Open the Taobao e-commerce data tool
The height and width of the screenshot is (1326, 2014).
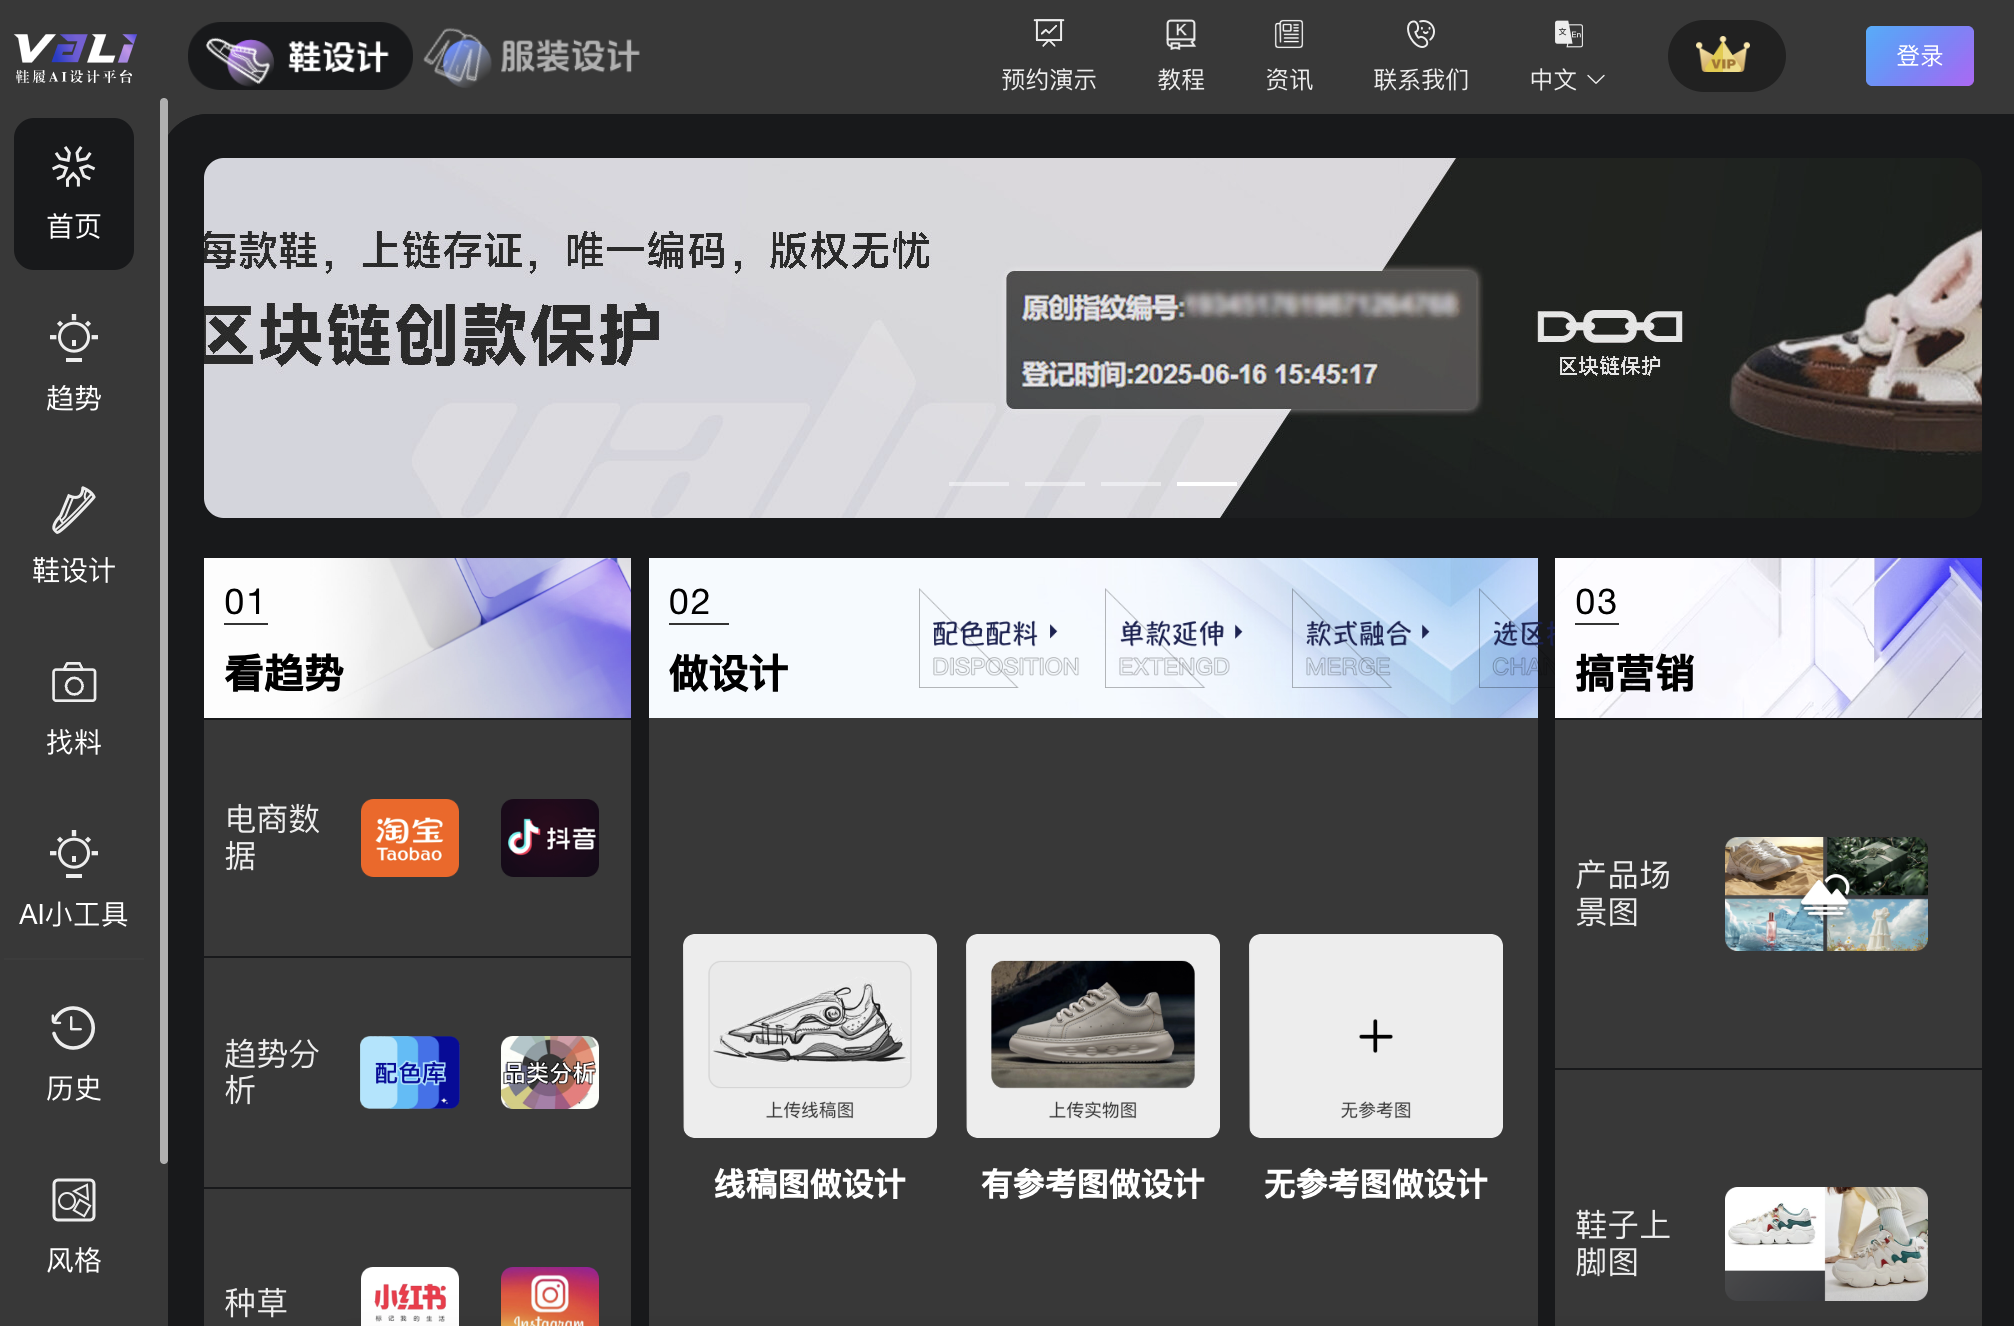point(409,838)
